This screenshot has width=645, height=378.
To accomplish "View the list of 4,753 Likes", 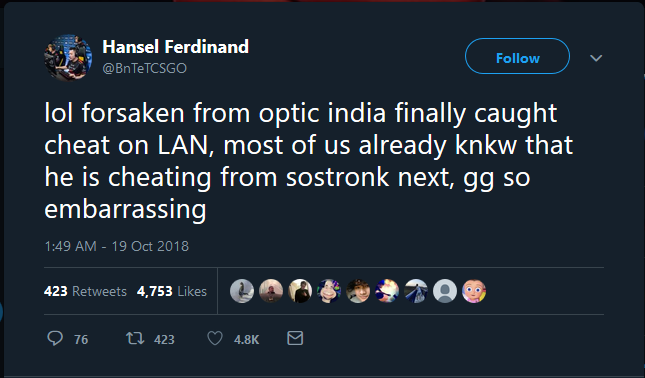I will pos(172,291).
